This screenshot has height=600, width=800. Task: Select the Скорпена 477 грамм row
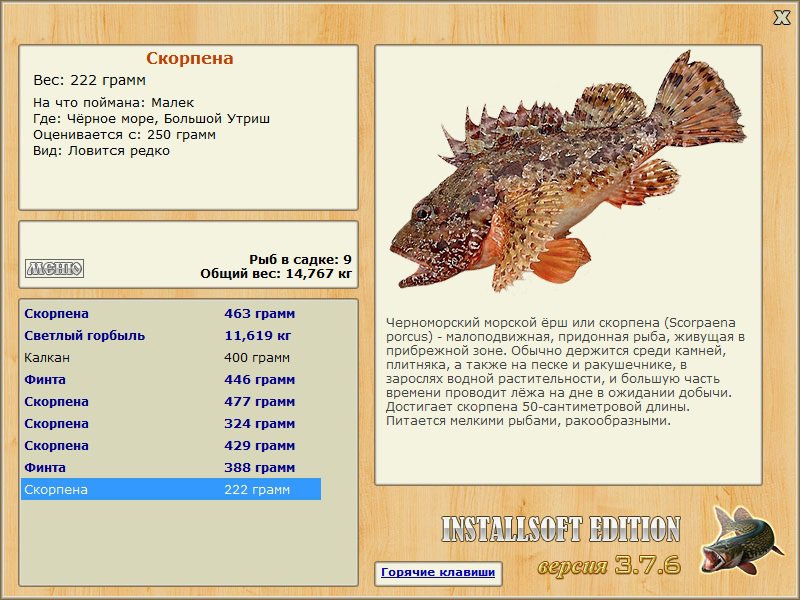click(x=171, y=401)
